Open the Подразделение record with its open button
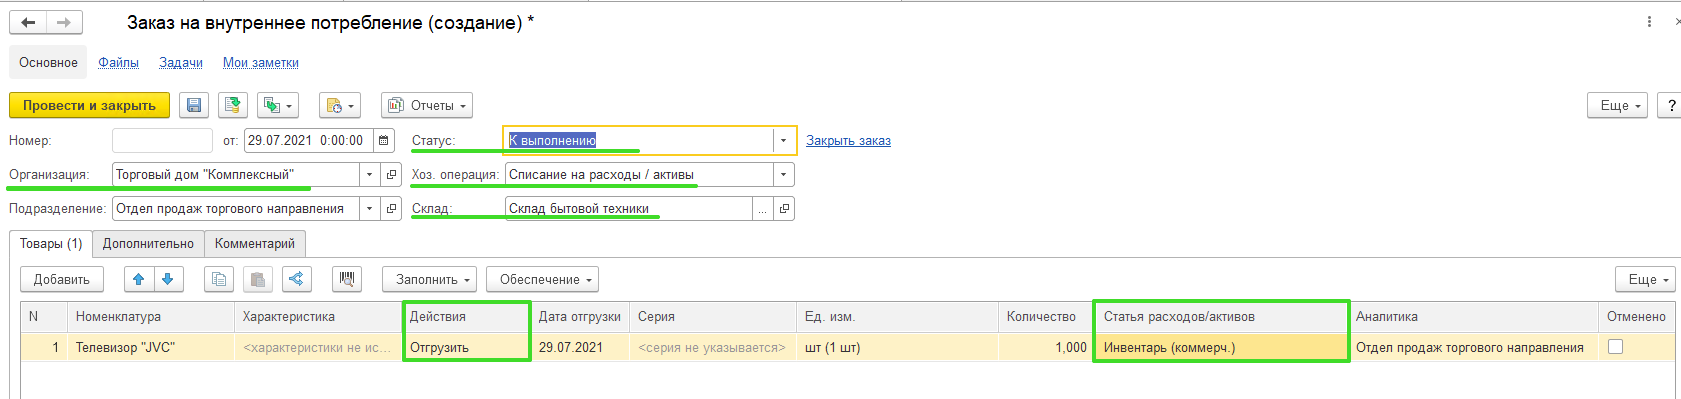Image resolution: width=1681 pixels, height=399 pixels. click(x=391, y=209)
